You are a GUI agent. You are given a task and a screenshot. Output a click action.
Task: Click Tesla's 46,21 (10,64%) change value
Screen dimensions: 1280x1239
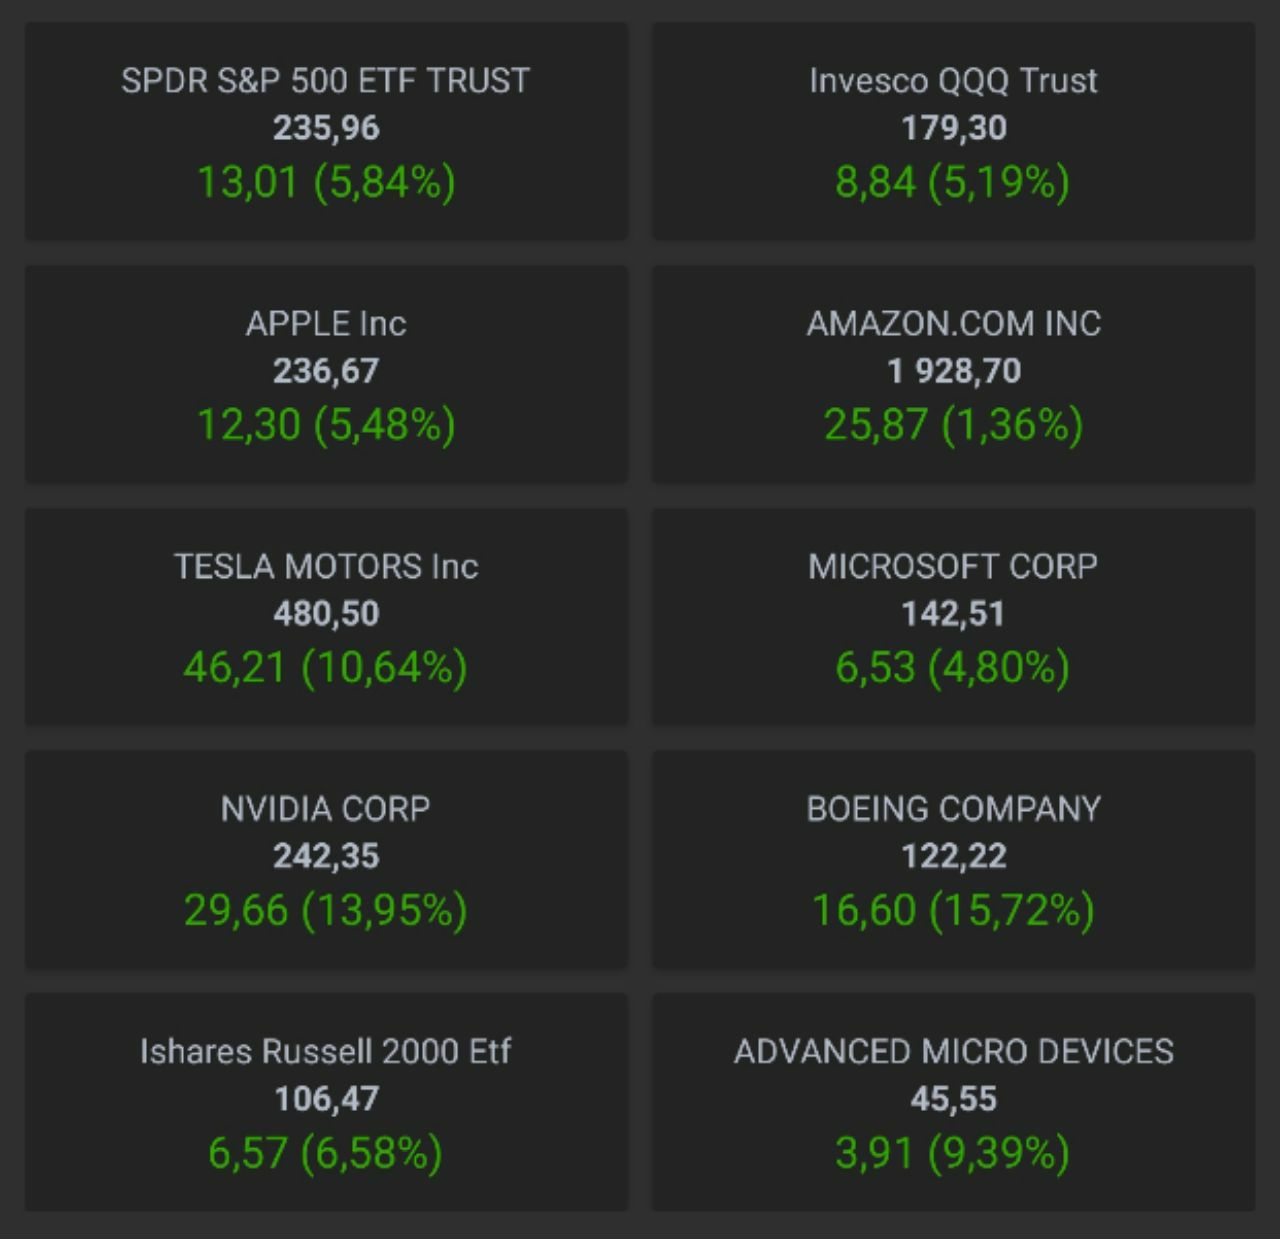tap(326, 667)
